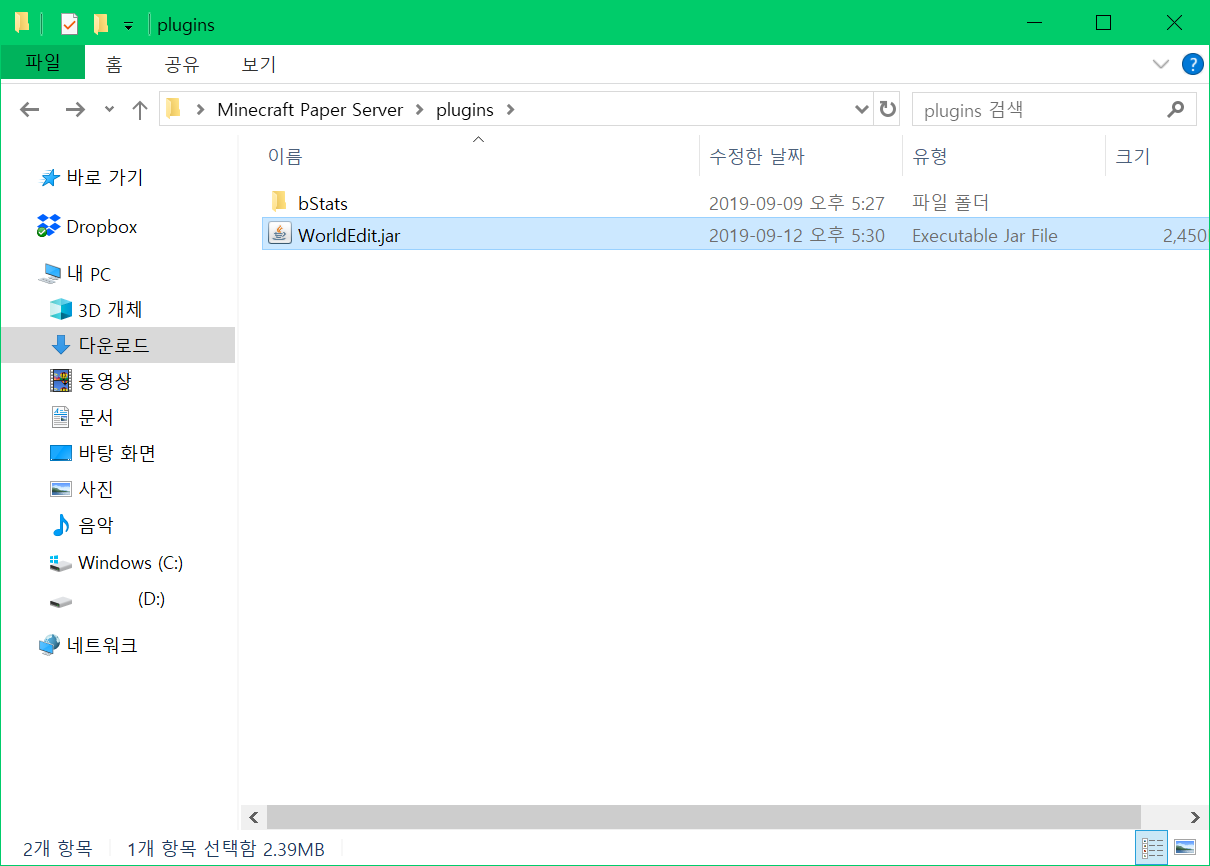Click the search magnifier icon
The width and height of the screenshot is (1210, 866).
point(1176,110)
